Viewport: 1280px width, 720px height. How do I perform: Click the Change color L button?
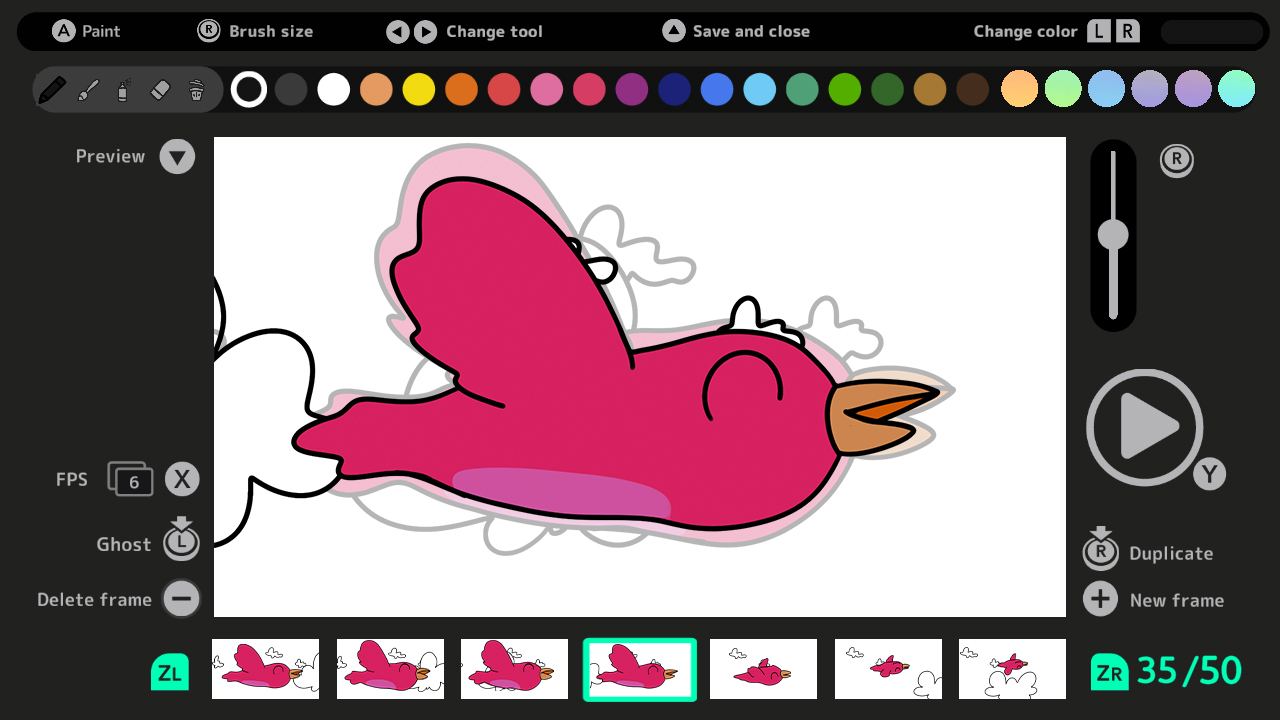(x=1097, y=31)
